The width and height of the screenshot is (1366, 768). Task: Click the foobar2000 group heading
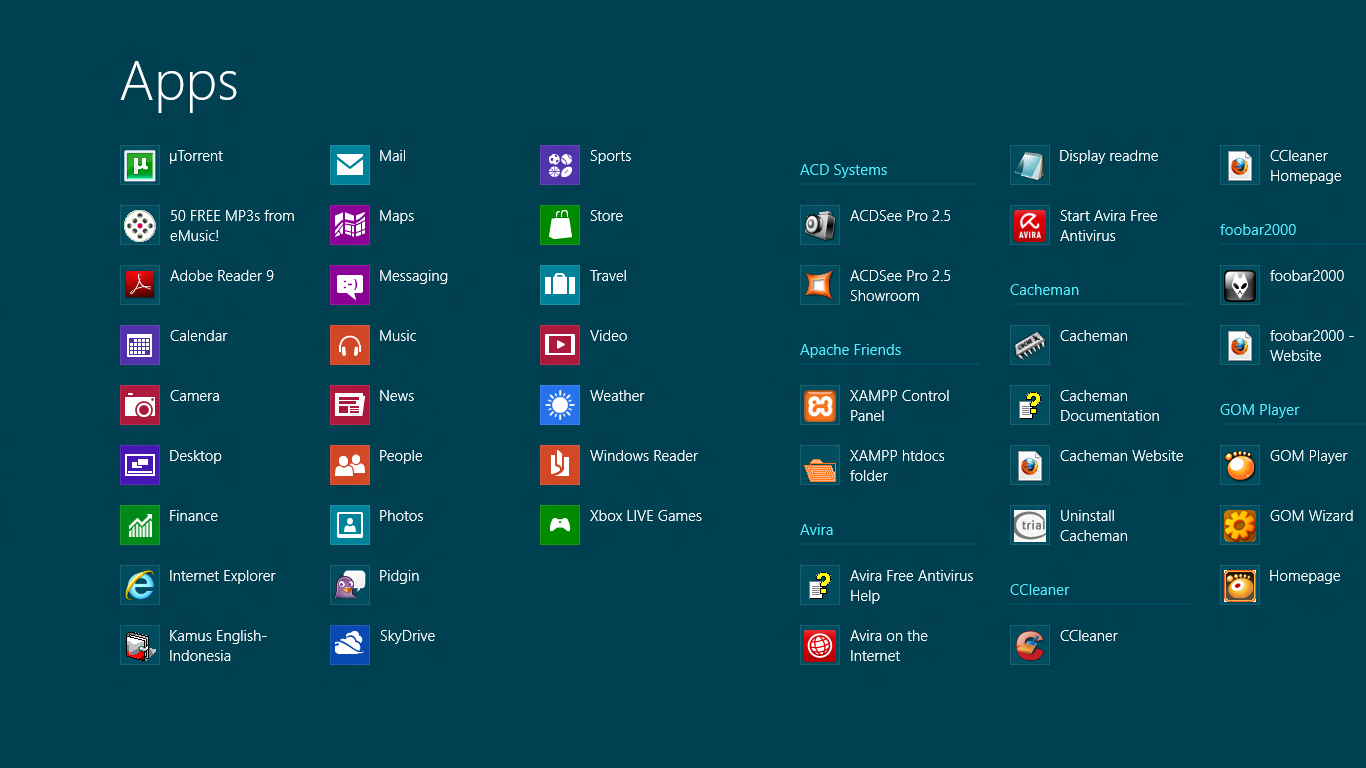1258,230
